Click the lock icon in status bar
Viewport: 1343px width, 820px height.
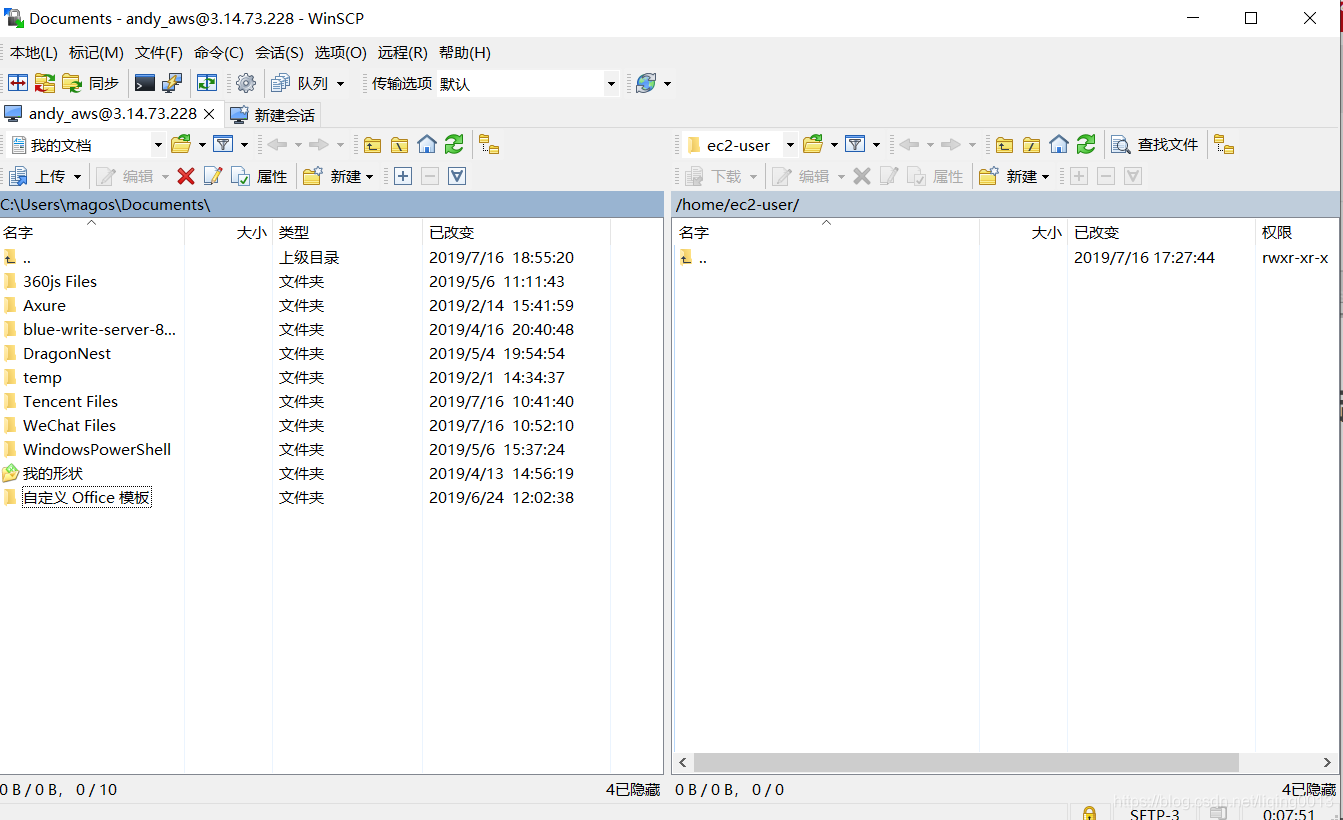click(x=1090, y=814)
